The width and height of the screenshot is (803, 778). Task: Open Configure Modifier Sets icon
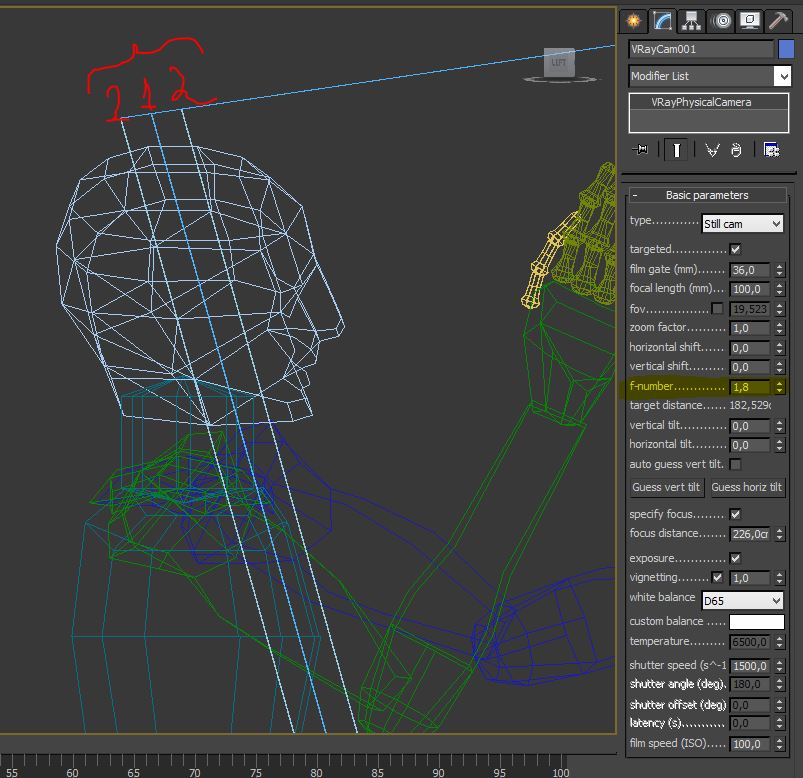click(x=771, y=149)
